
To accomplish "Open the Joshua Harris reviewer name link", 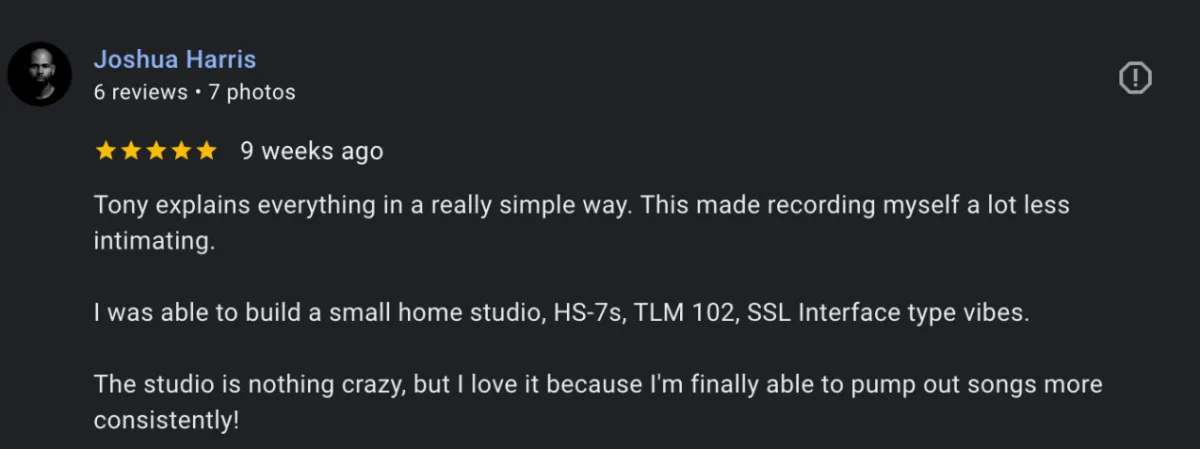I will 175,59.
